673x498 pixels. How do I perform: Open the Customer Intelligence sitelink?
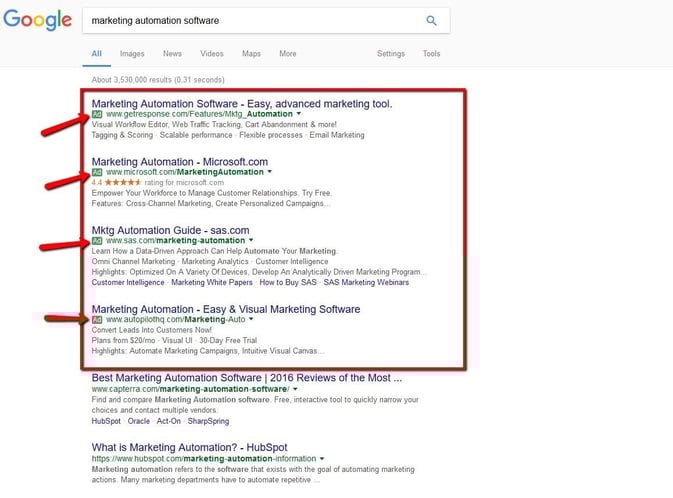[128, 282]
